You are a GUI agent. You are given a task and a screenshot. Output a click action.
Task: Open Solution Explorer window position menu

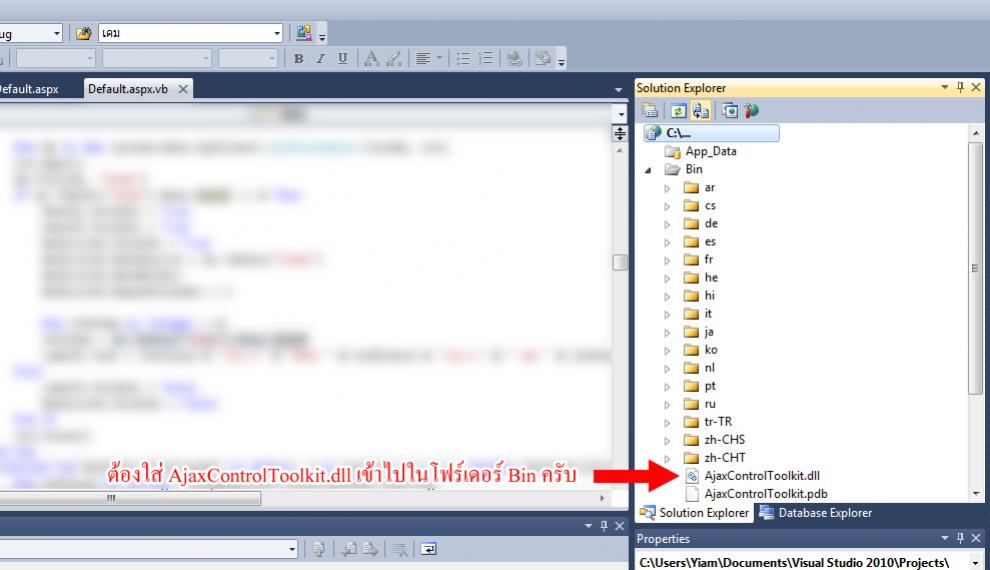945,87
